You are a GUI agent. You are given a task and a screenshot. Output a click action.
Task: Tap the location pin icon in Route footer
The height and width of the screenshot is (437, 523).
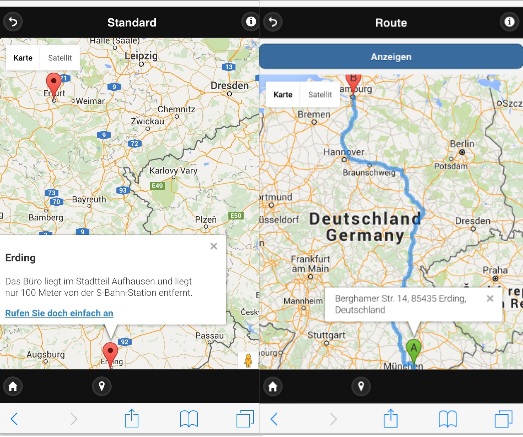click(361, 386)
